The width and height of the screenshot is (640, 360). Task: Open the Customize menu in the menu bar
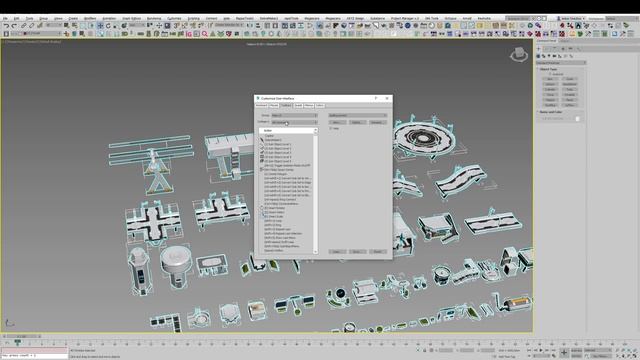174,18
